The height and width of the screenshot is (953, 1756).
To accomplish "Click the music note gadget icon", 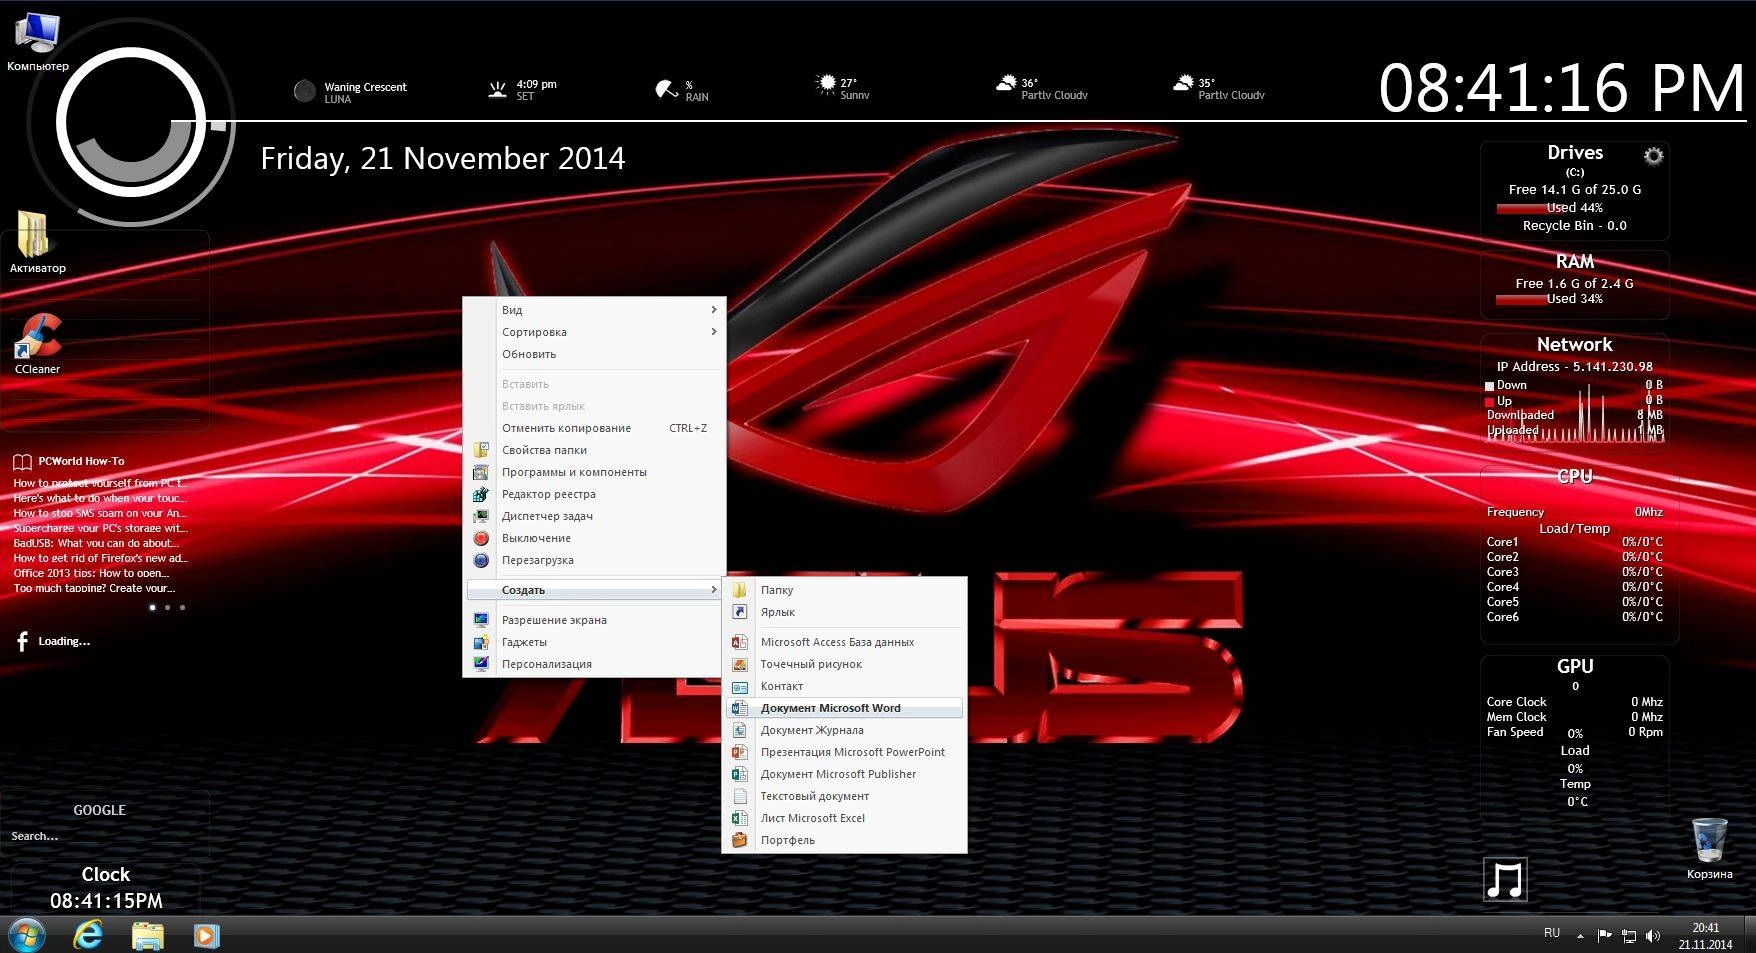I will pyautogui.click(x=1505, y=880).
